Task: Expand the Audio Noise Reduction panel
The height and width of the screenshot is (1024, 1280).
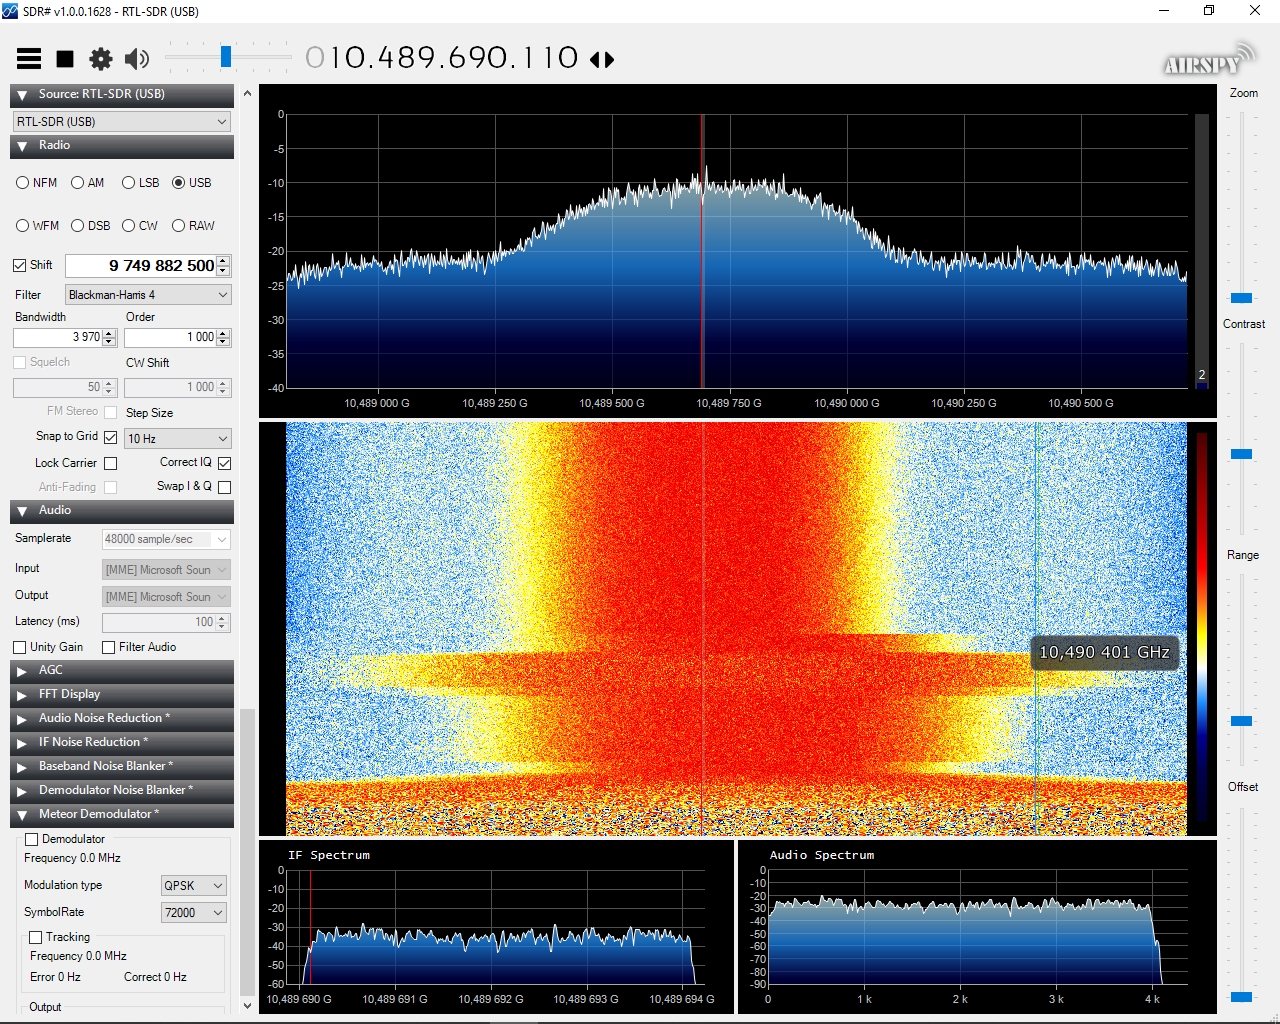Action: click(x=122, y=719)
